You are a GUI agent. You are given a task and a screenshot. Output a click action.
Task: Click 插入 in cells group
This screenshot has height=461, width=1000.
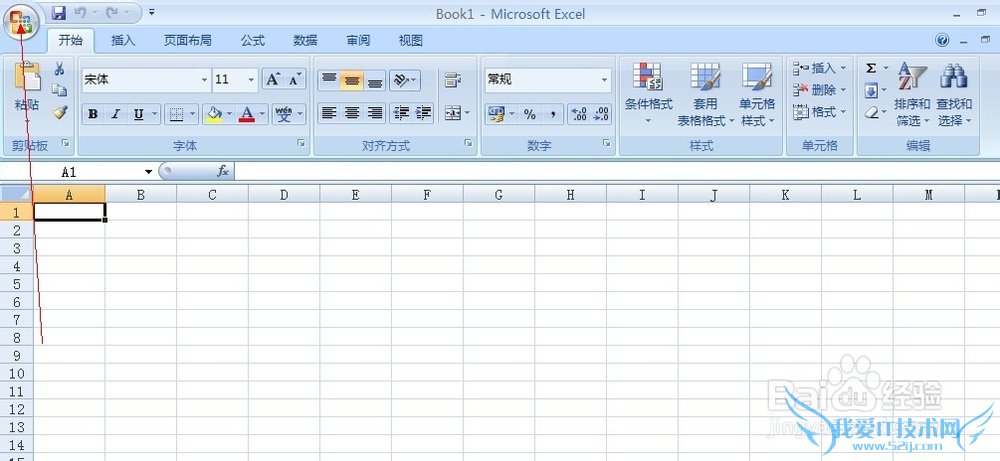819,68
